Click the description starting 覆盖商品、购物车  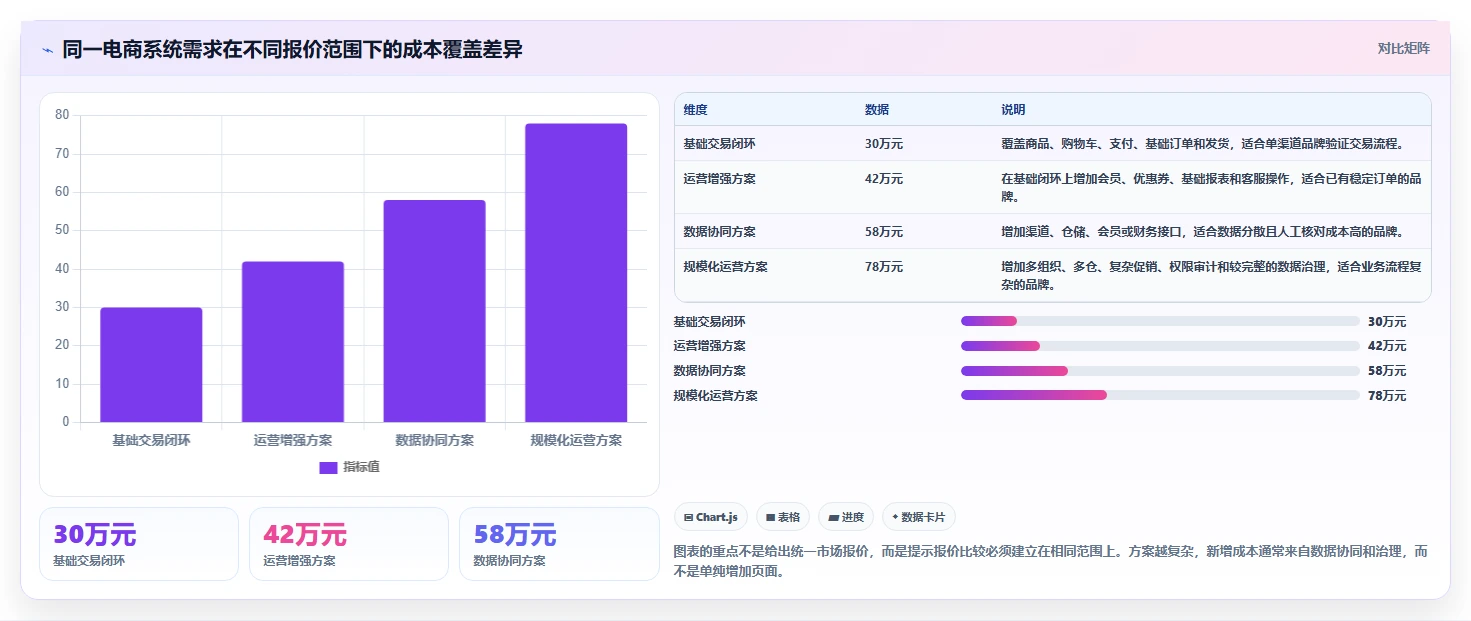tap(1203, 144)
